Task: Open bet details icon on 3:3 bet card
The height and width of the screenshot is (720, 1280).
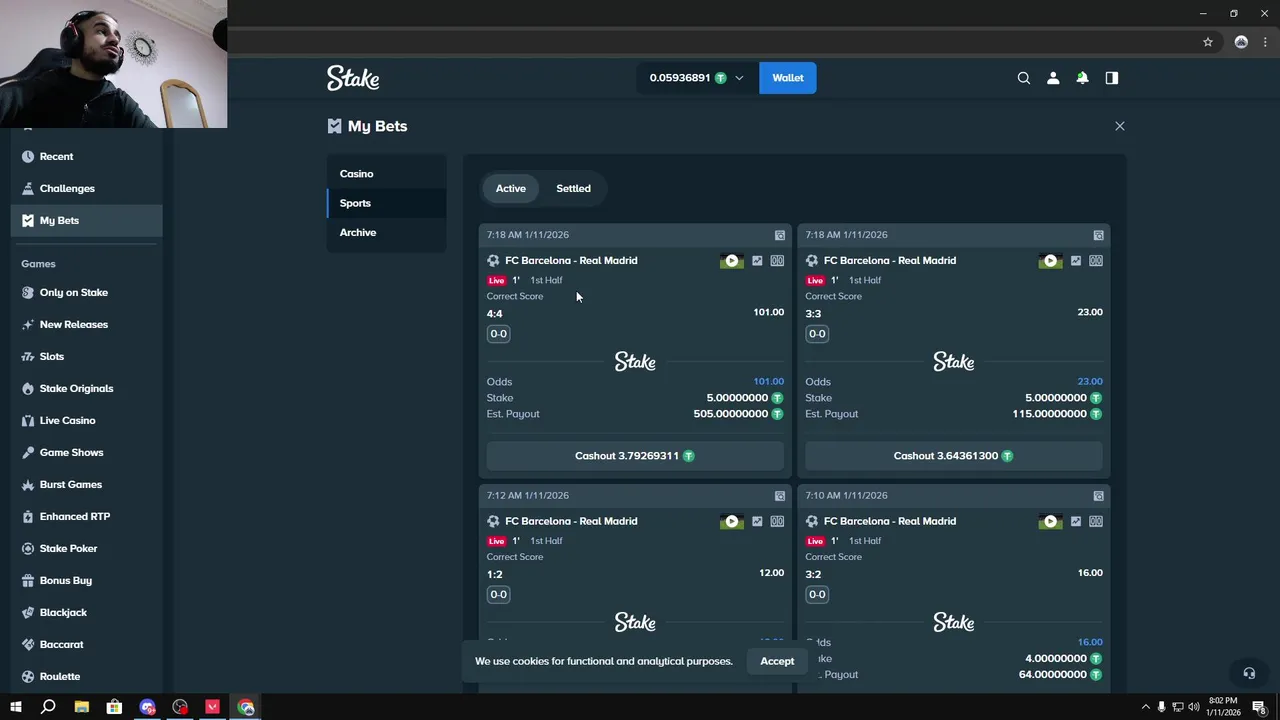Action: pos(1098,235)
